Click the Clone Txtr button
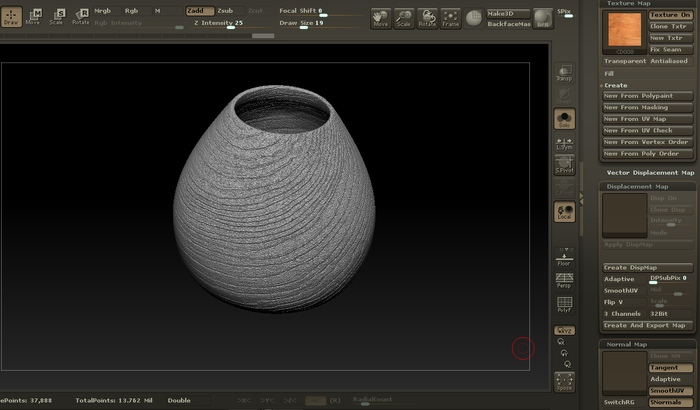Viewport: 700px width, 410px height. pos(671,26)
